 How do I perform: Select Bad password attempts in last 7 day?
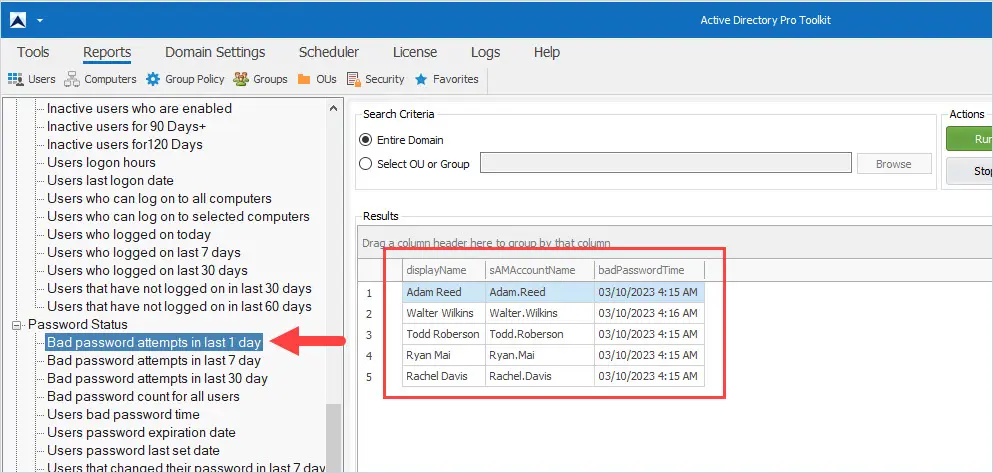tap(154, 360)
